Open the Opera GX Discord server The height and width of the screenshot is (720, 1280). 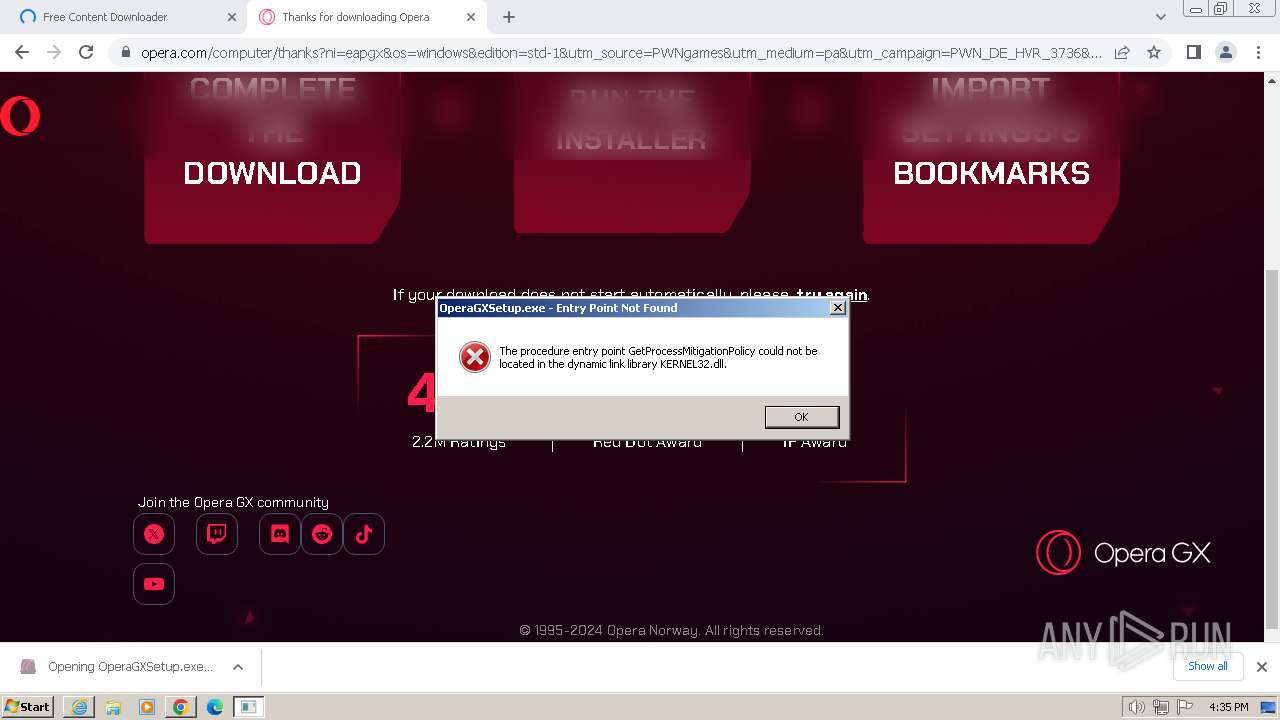(280, 534)
